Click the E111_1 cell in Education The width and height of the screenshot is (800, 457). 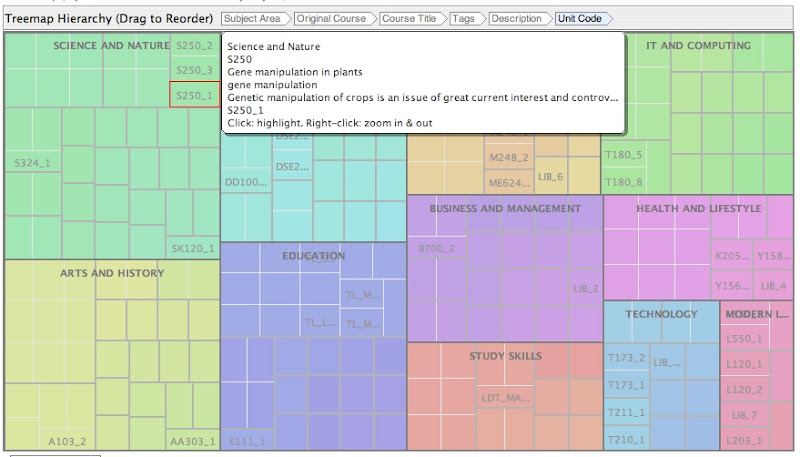246,441
